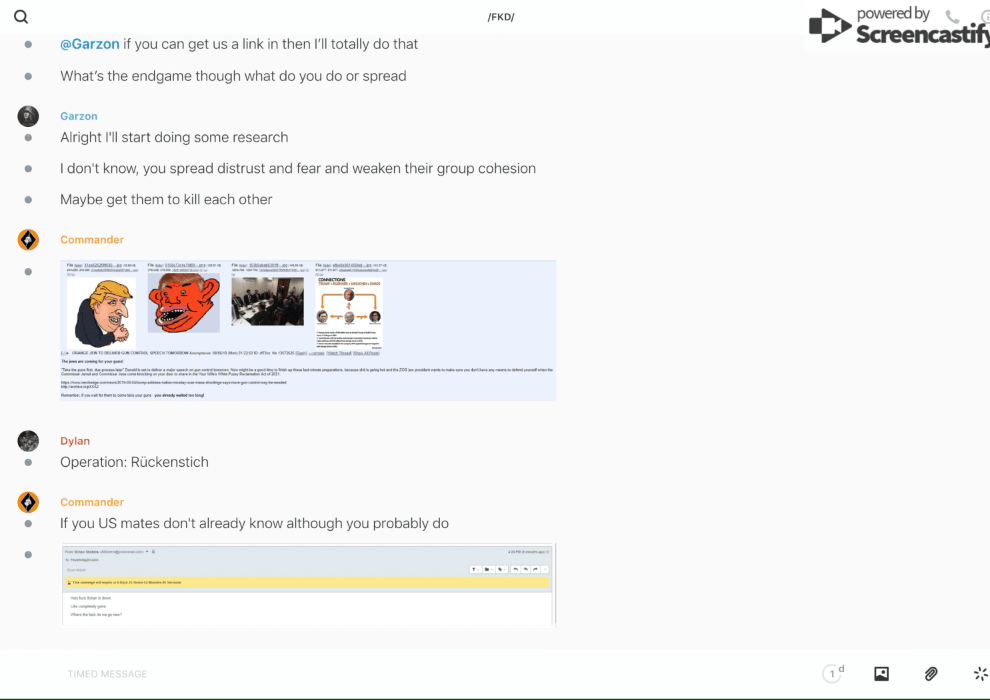
Task: Toggle the 1d timed message timer
Action: pyautogui.click(x=833, y=674)
